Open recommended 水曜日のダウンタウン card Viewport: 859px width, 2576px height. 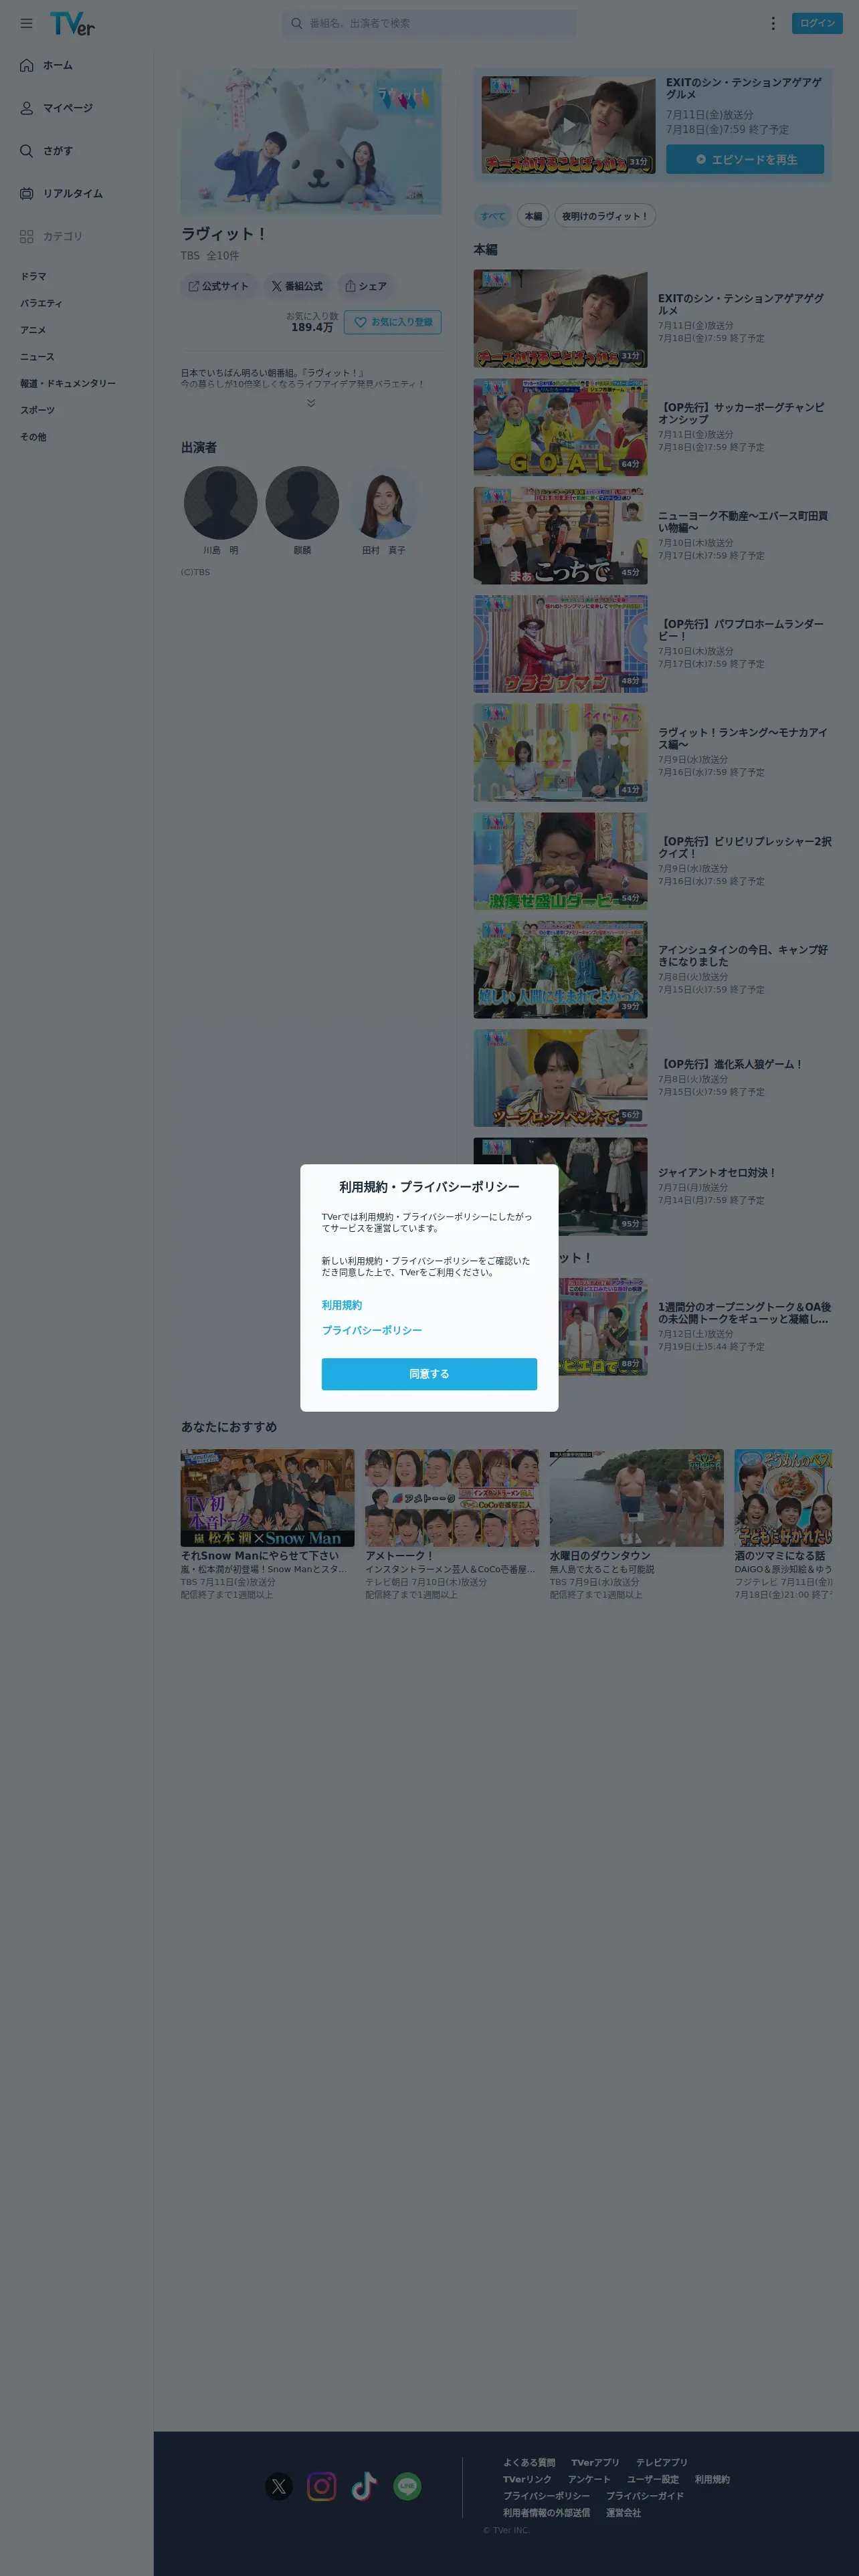coord(636,1524)
